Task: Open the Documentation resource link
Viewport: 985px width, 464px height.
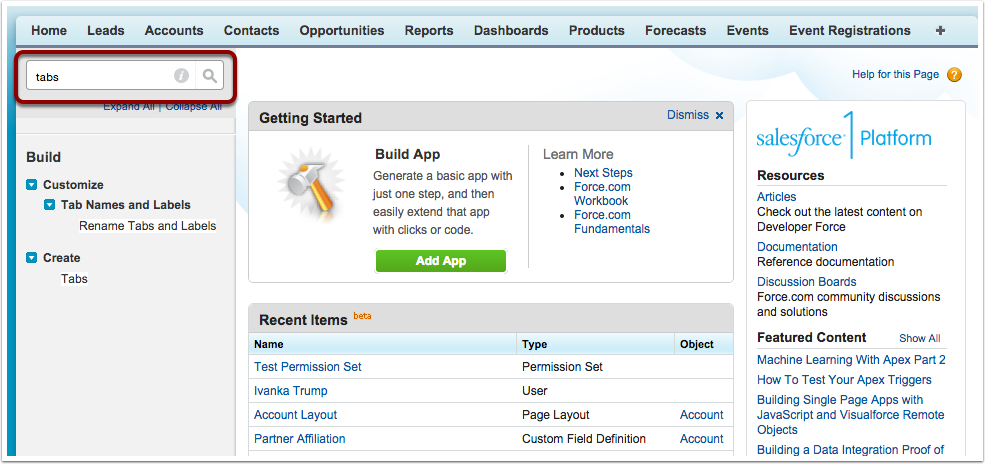Action: tap(797, 247)
